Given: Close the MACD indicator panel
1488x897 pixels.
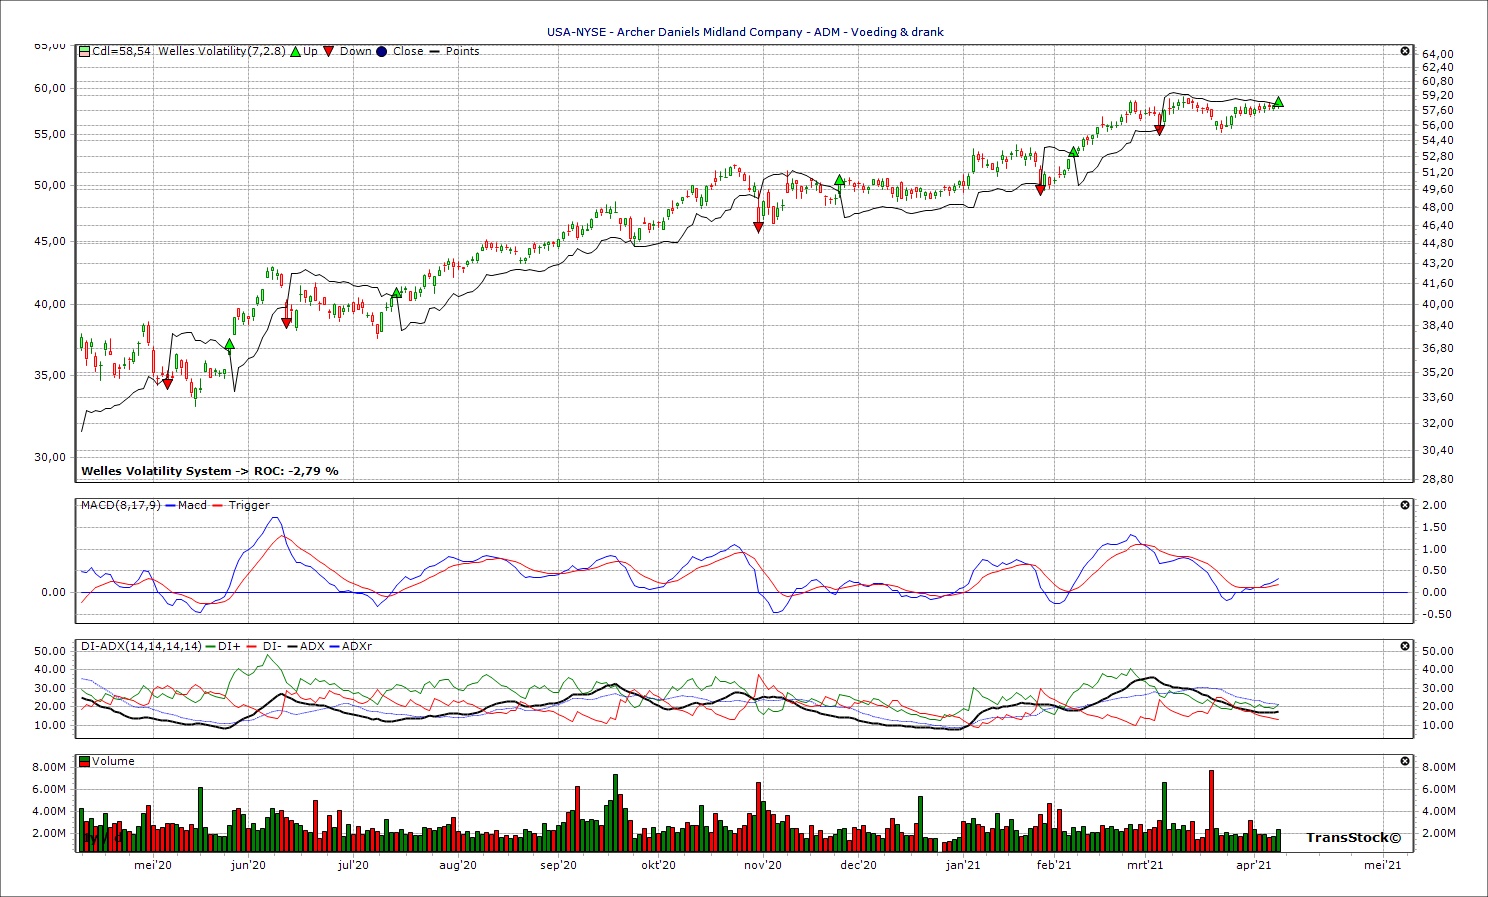Looking at the screenshot, I should point(1405,505).
